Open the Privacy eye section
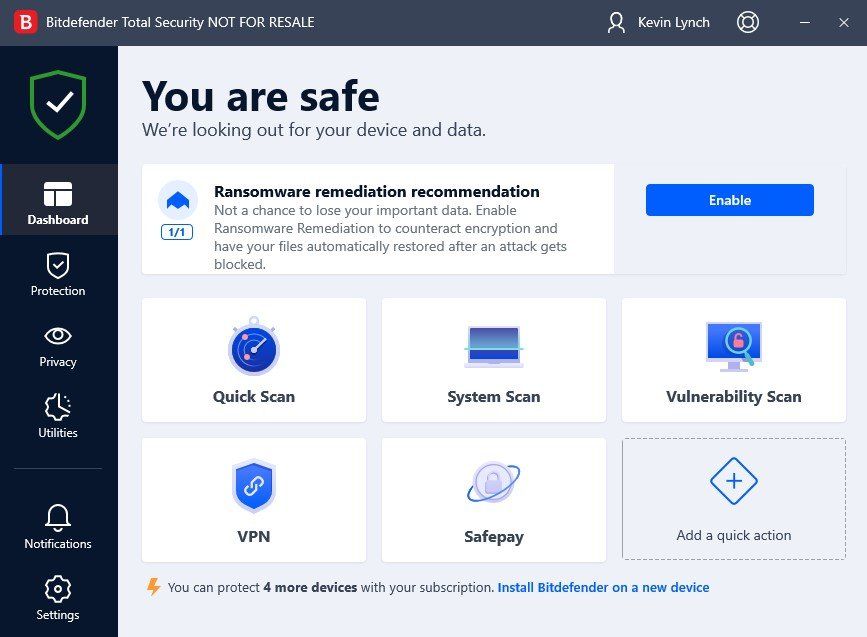This screenshot has height=637, width=867. [x=57, y=346]
